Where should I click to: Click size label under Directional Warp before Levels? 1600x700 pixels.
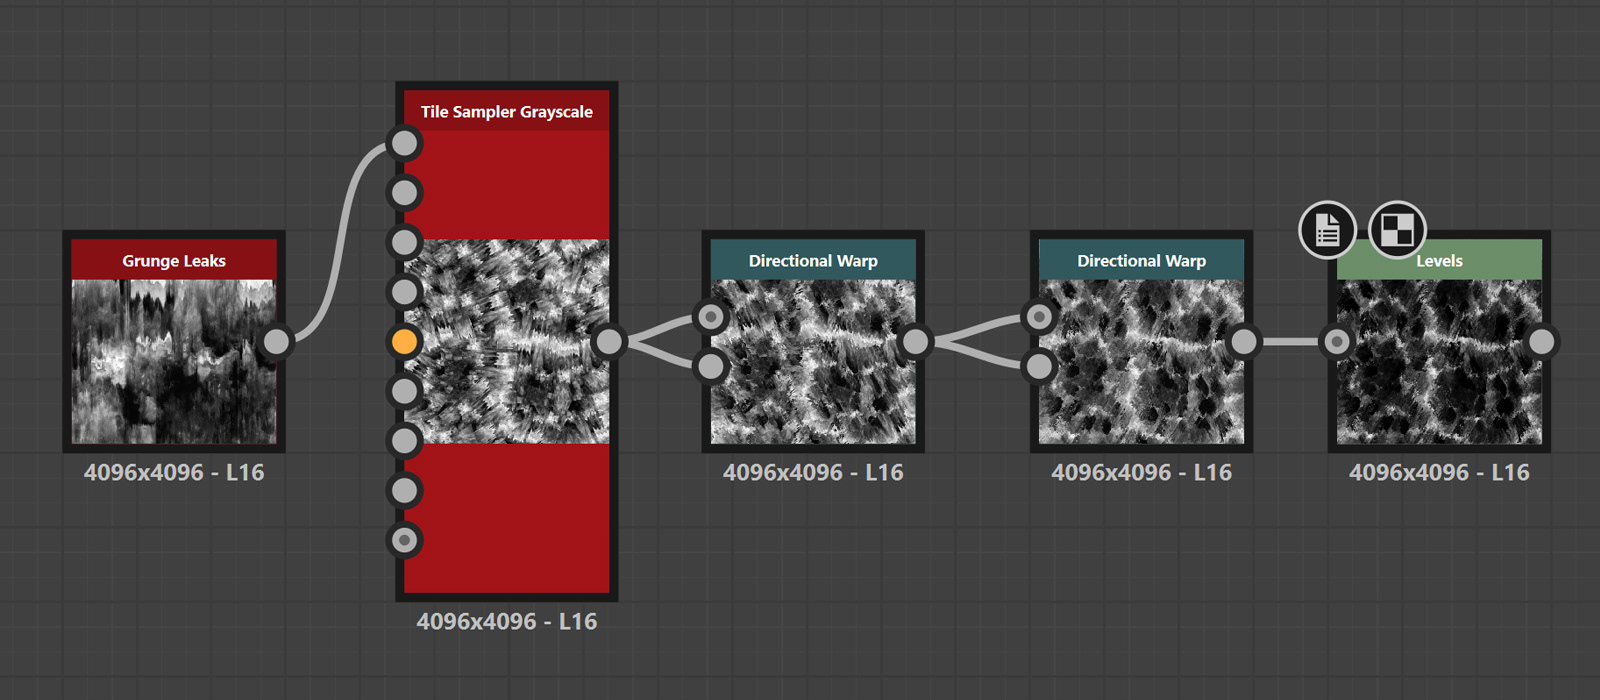1142,473
